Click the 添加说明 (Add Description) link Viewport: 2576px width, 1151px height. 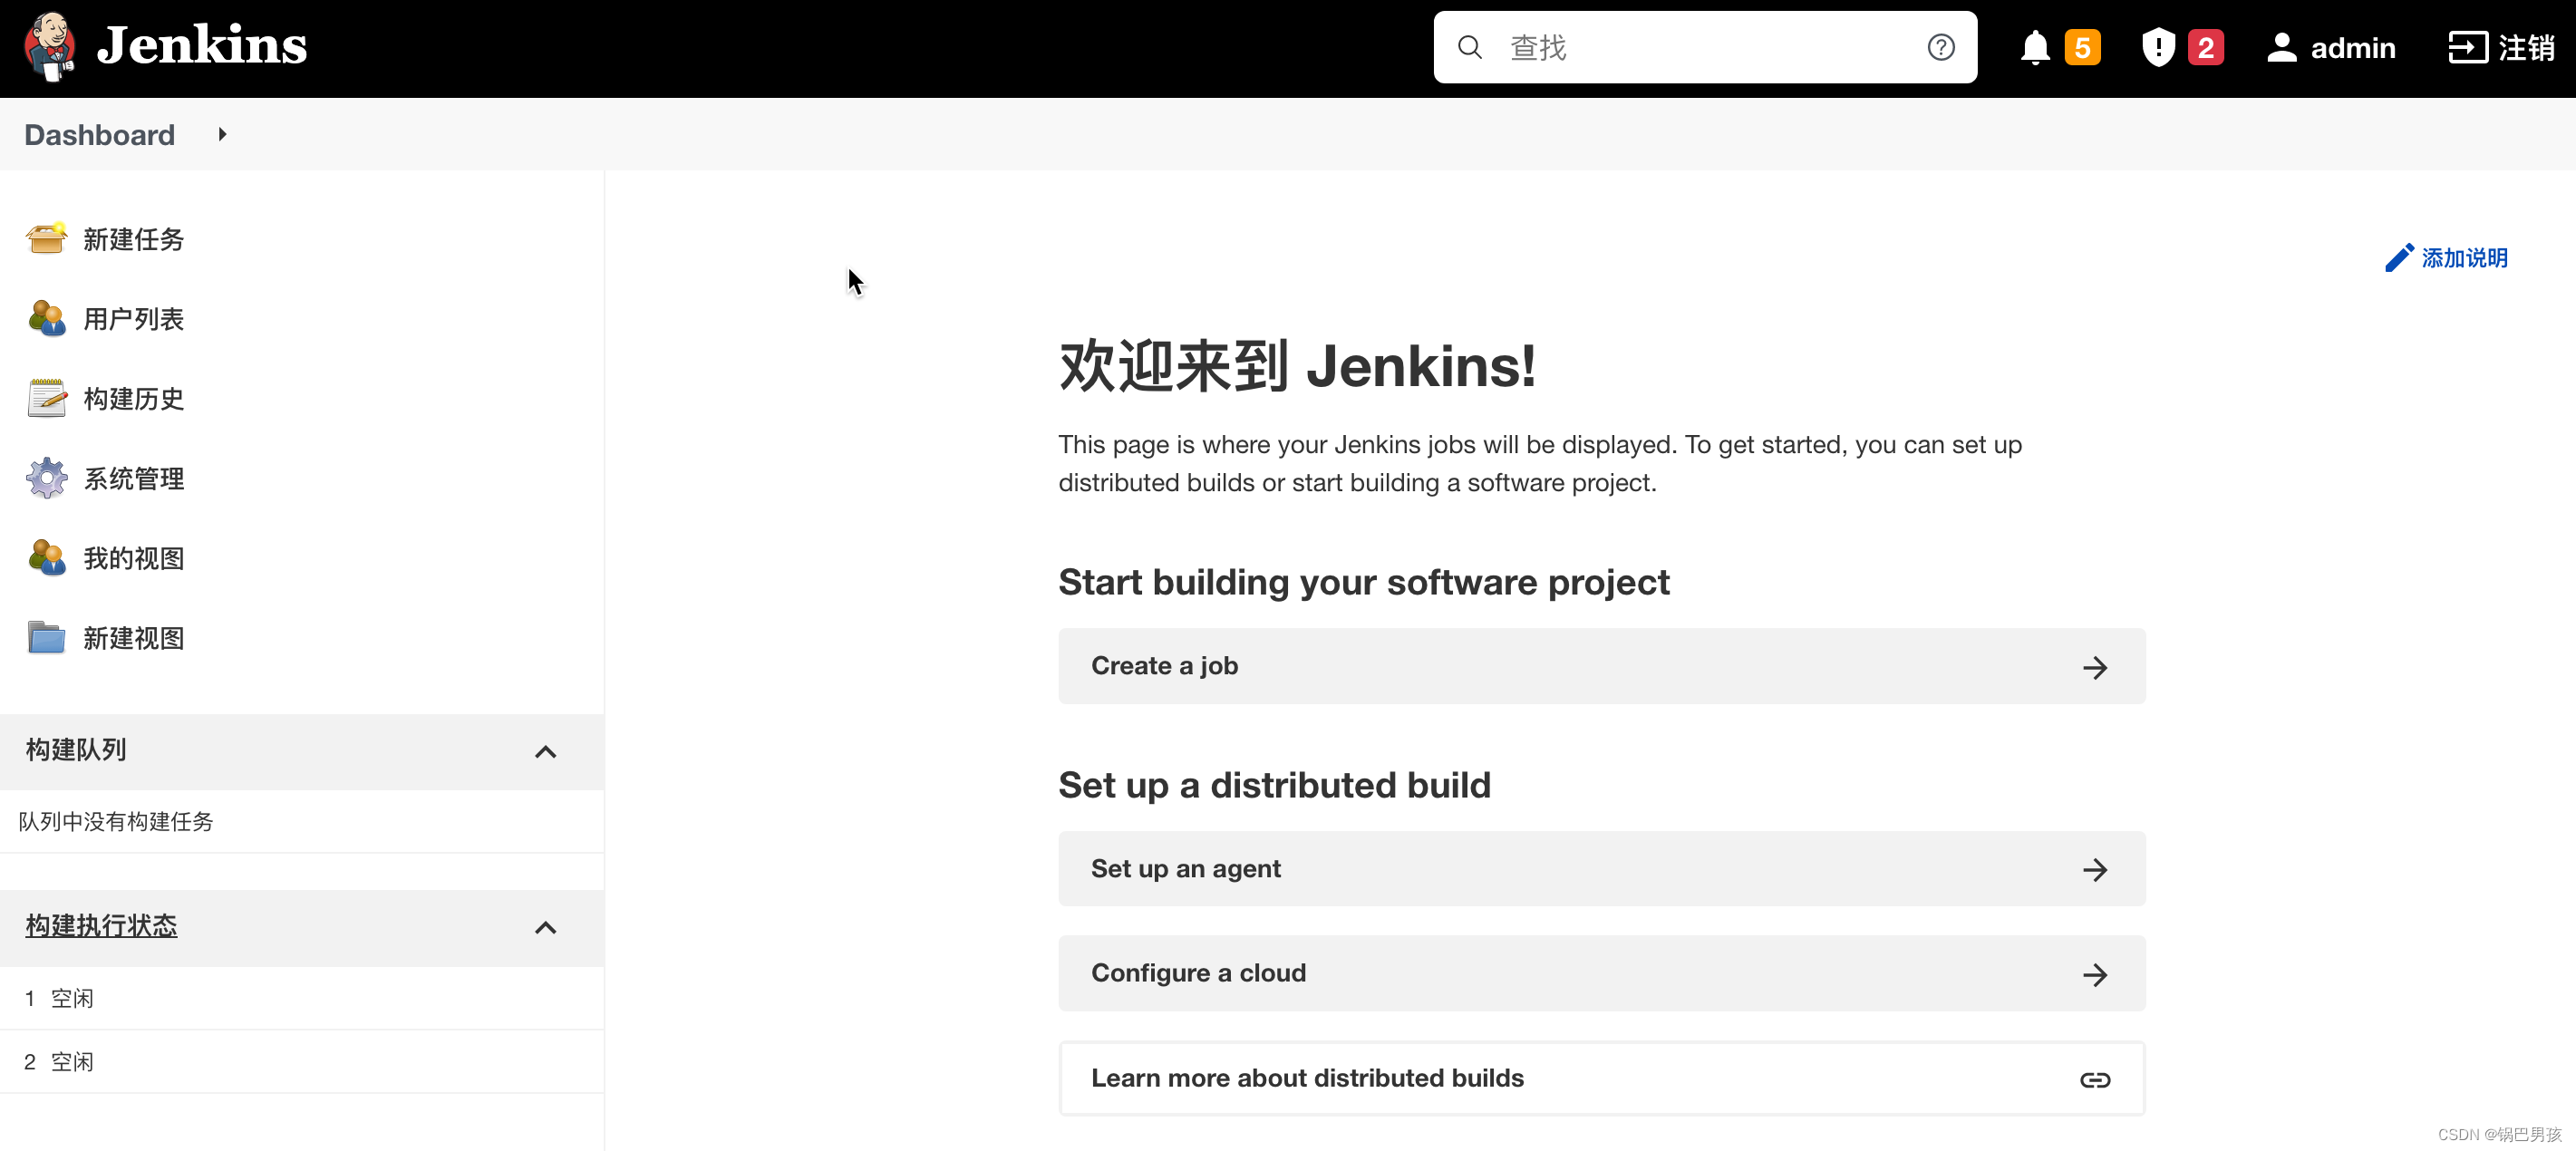coord(2451,257)
